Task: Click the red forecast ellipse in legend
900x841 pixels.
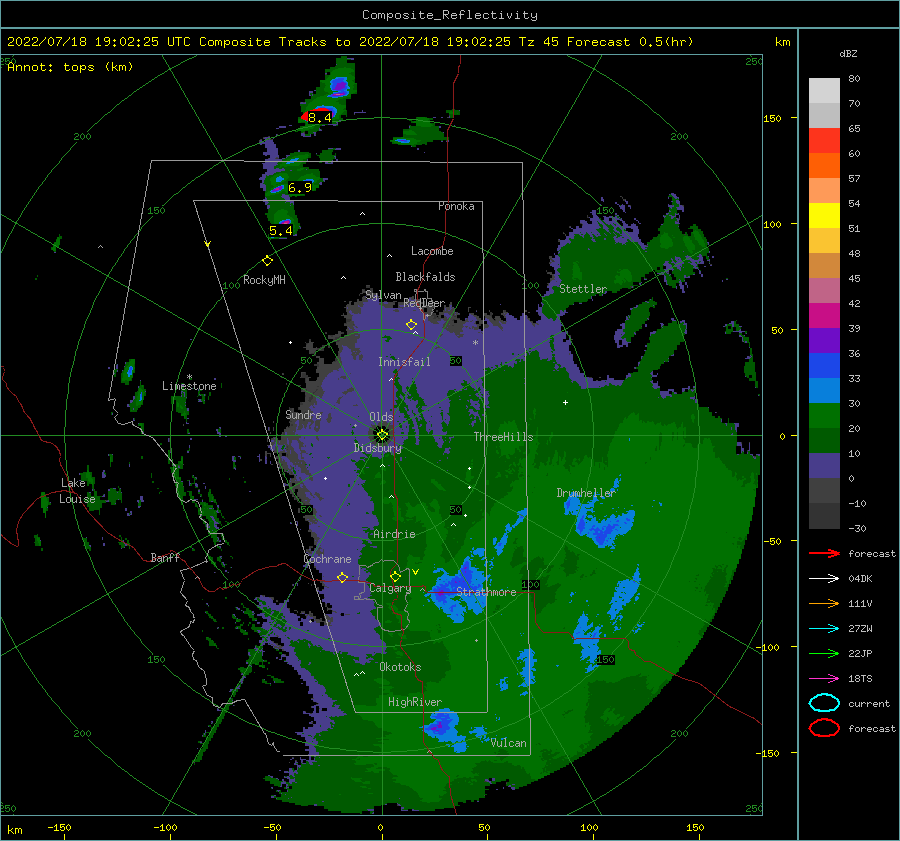Action: pos(824,728)
